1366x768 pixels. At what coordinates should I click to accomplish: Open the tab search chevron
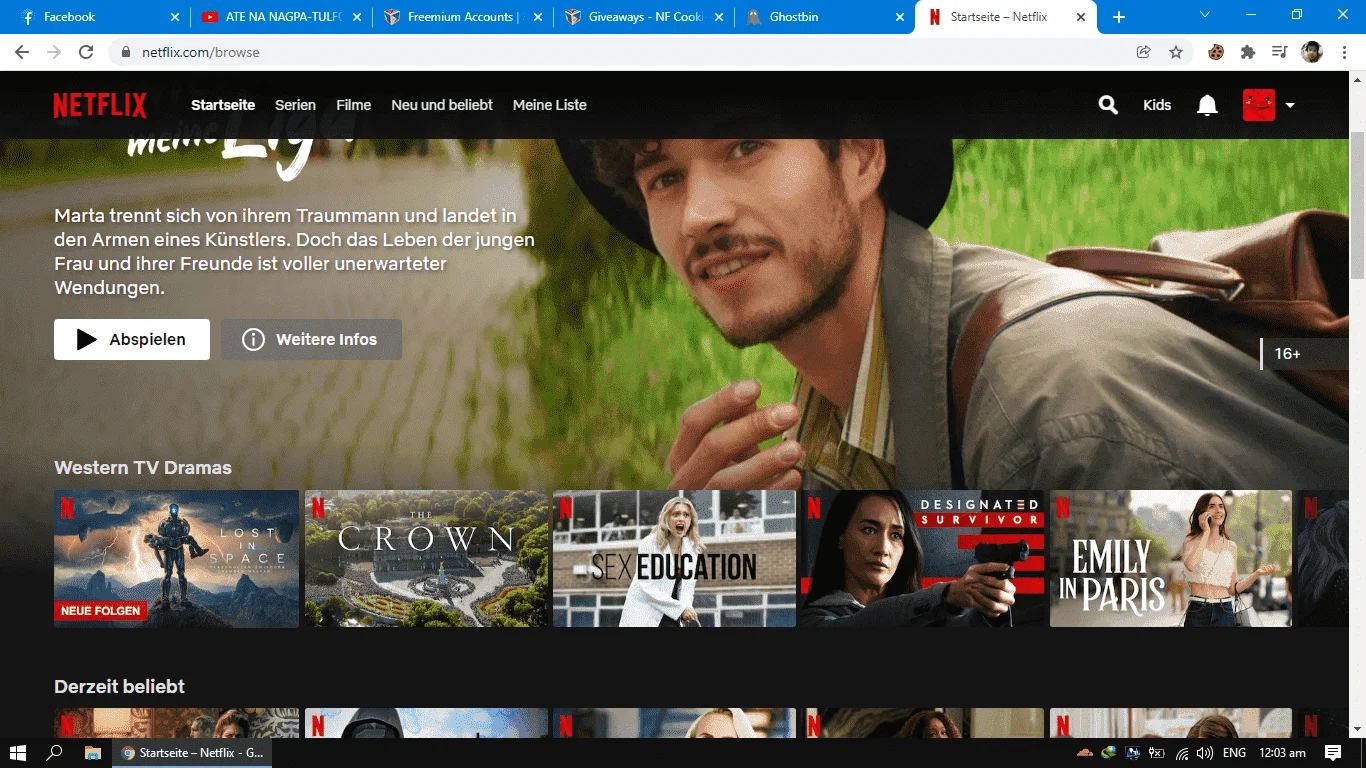point(1204,15)
